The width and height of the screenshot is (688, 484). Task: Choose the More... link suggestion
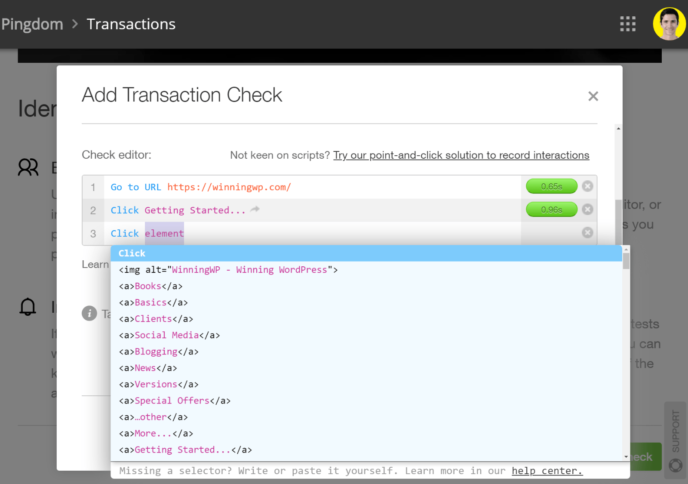point(366,434)
